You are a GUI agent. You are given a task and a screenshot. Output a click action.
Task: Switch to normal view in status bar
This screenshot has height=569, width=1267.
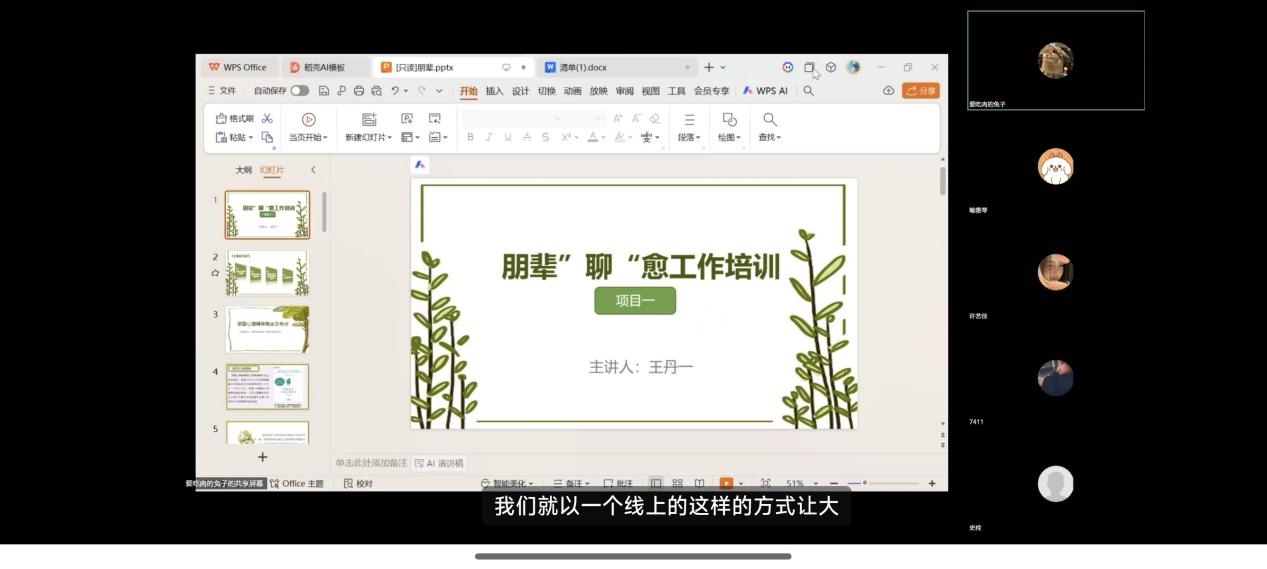point(655,483)
